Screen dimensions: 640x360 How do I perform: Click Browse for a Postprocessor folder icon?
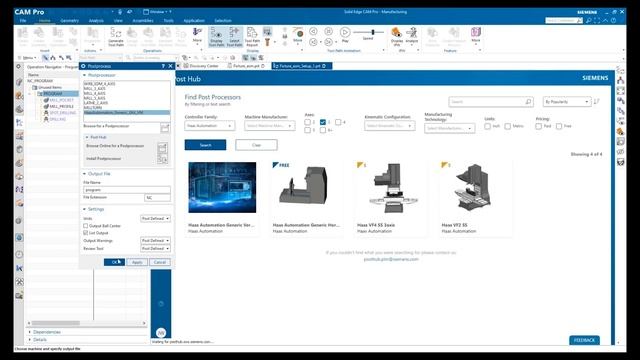[165, 128]
